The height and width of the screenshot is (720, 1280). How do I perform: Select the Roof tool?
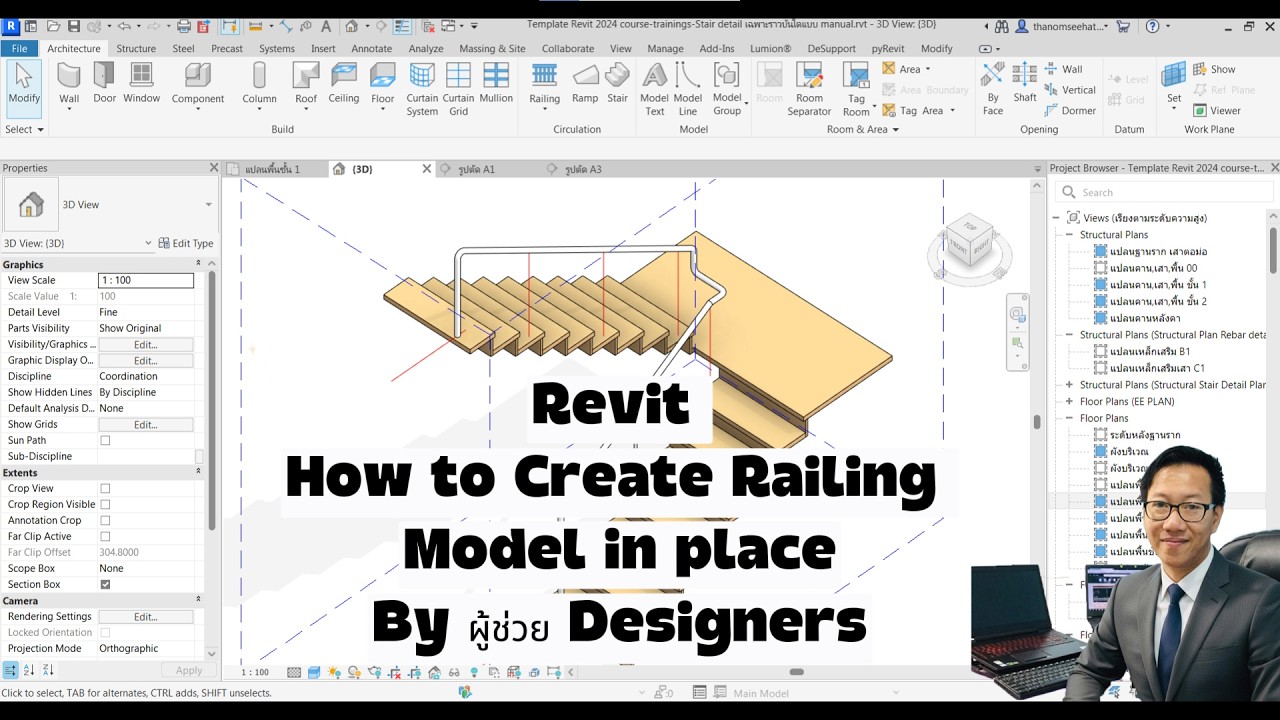pos(306,84)
